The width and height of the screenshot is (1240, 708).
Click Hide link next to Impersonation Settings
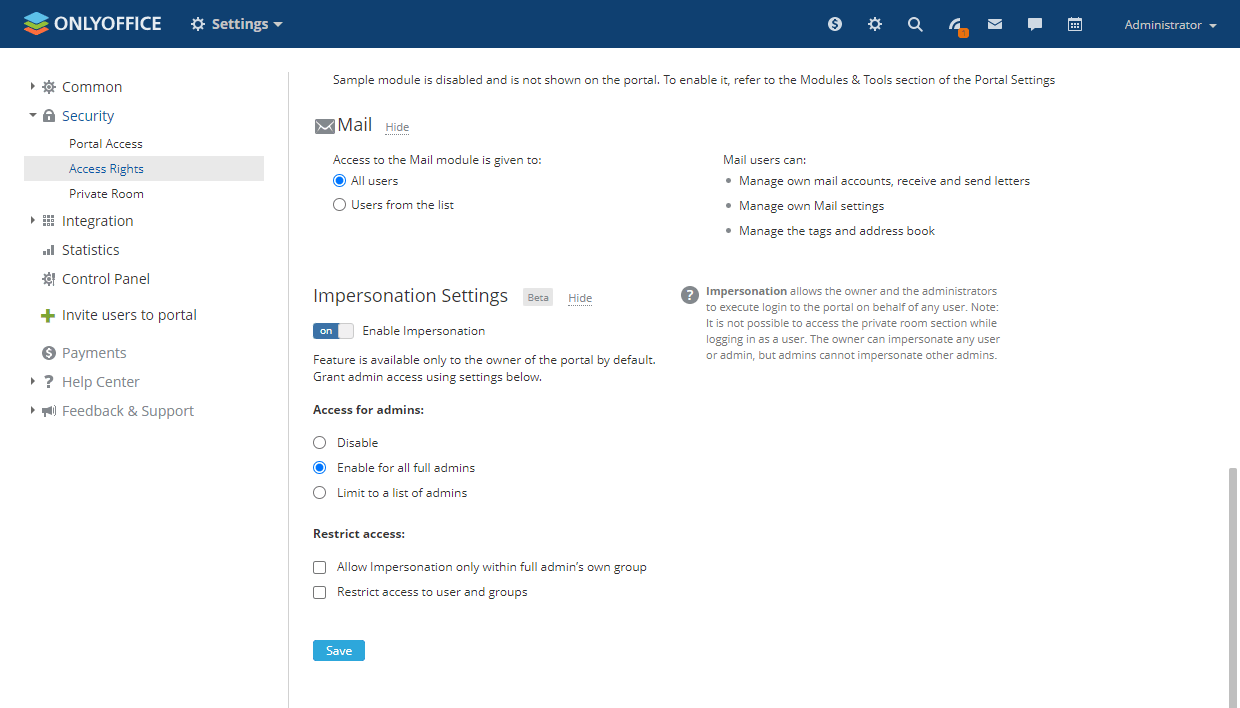[580, 298]
